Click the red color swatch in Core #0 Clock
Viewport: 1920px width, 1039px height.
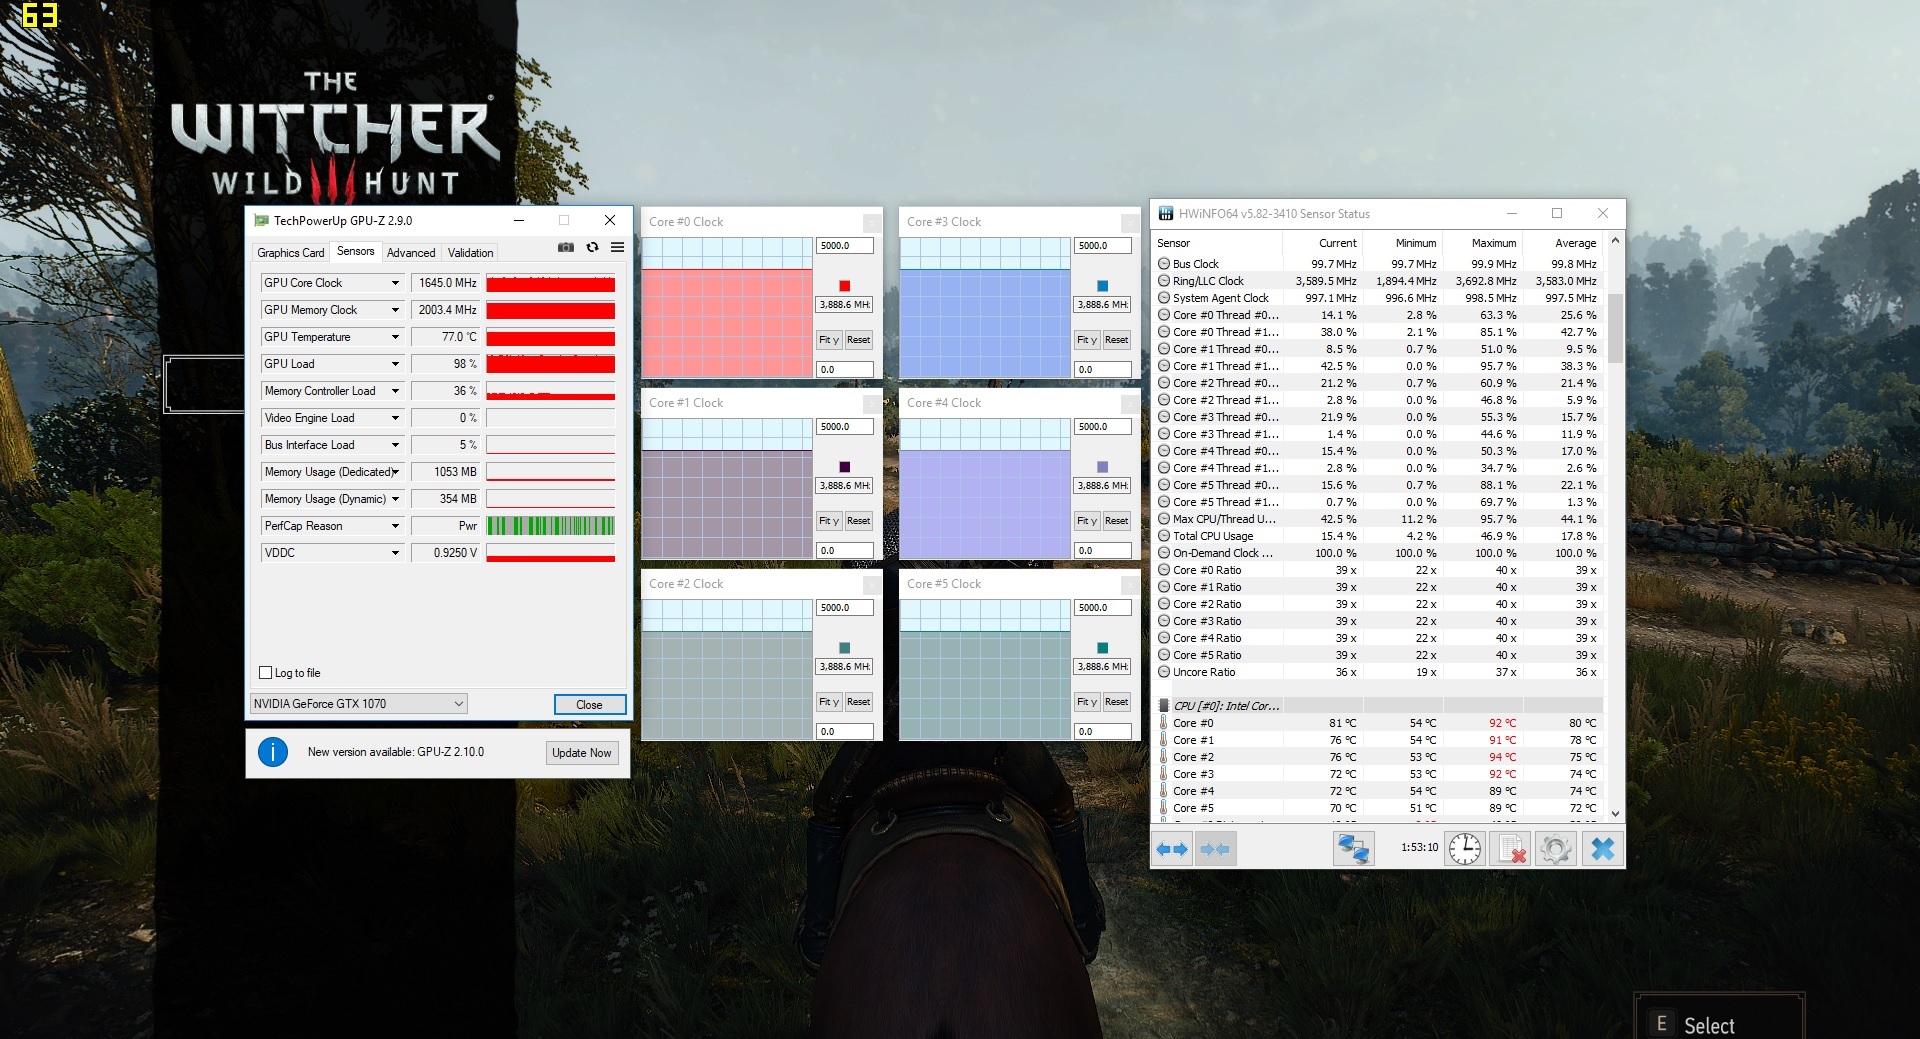tap(845, 286)
